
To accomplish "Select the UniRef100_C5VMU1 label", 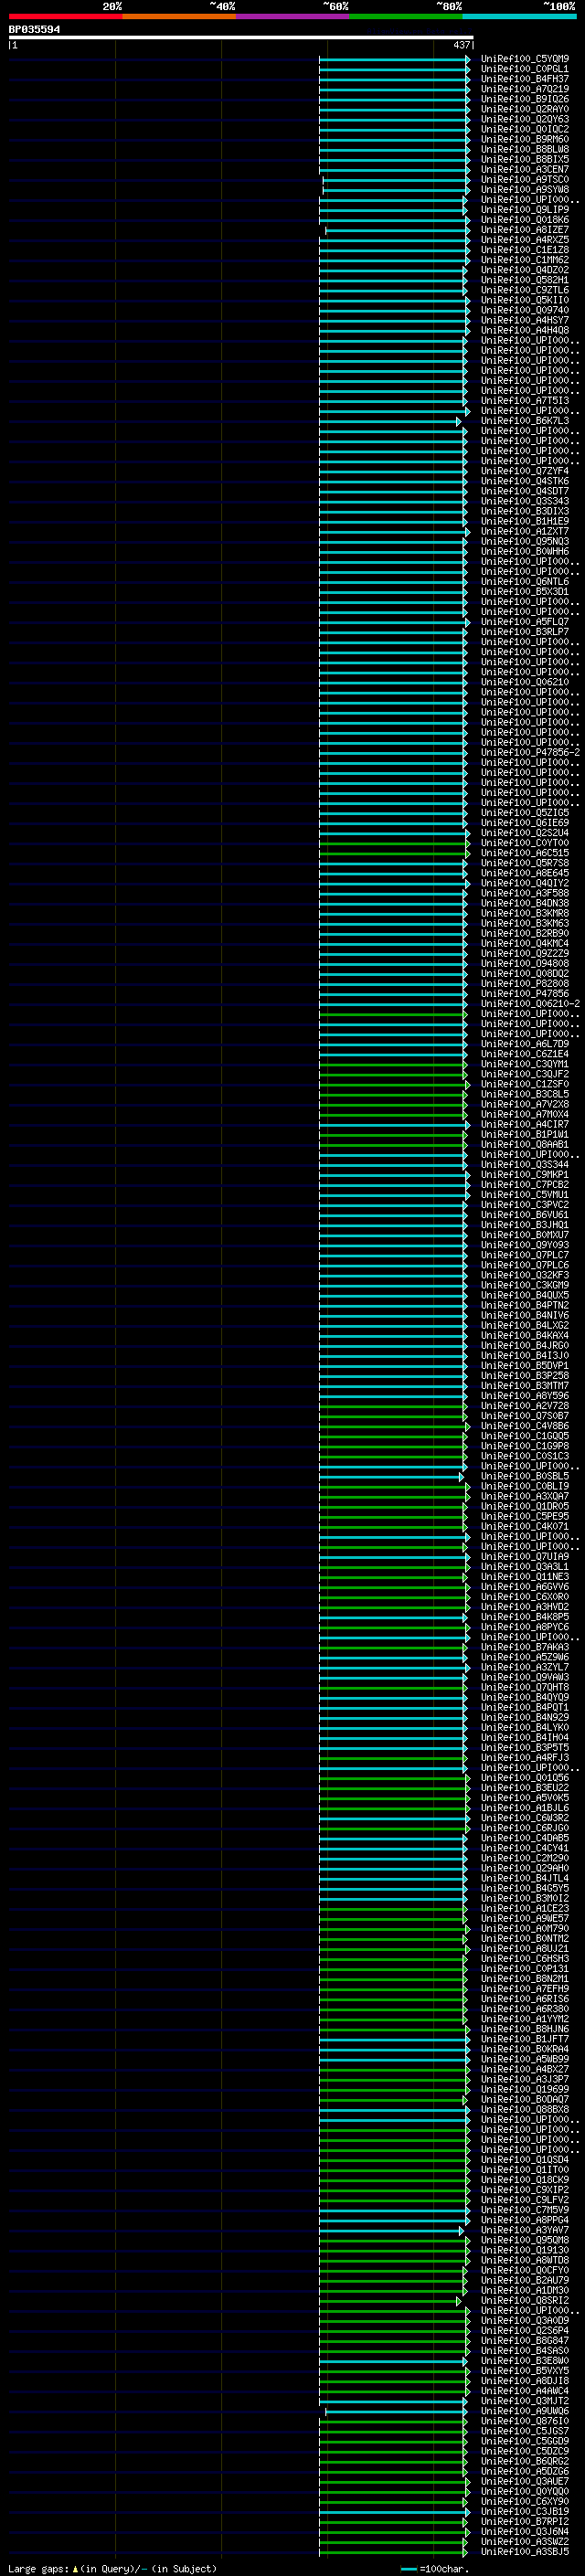I will click(x=525, y=1195).
